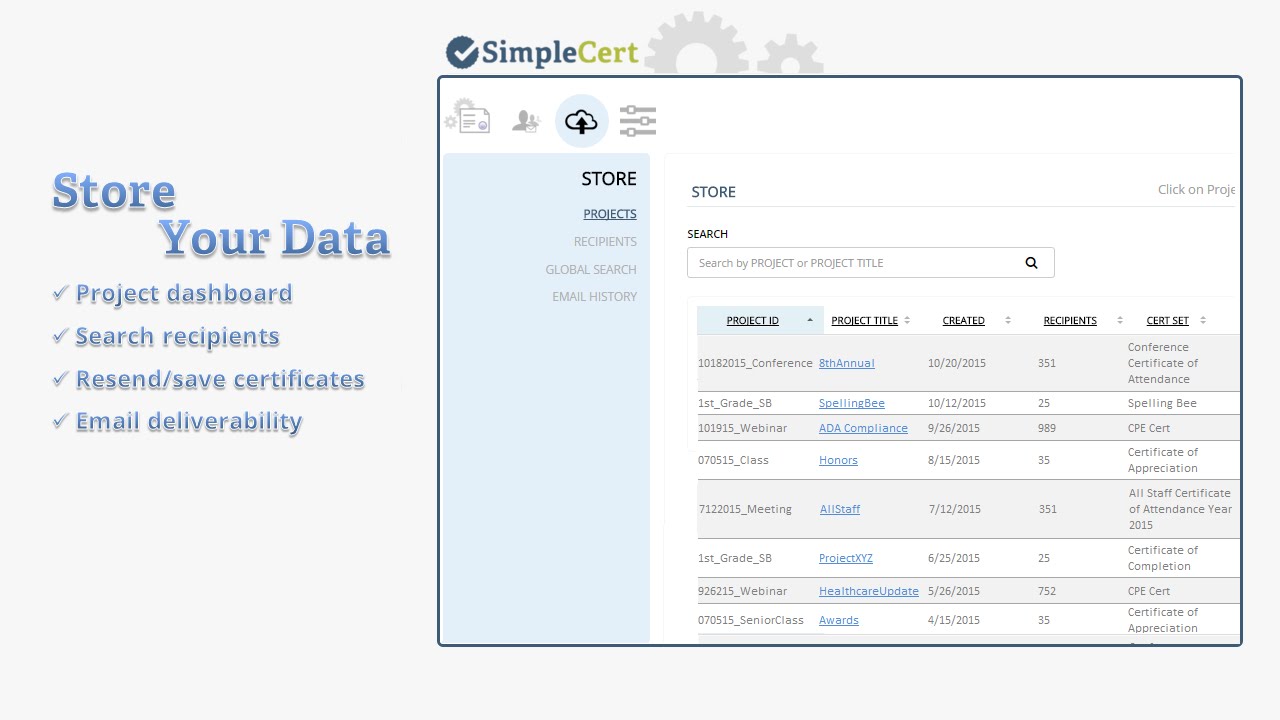Select project ID 10182015_Conference

tap(755, 363)
